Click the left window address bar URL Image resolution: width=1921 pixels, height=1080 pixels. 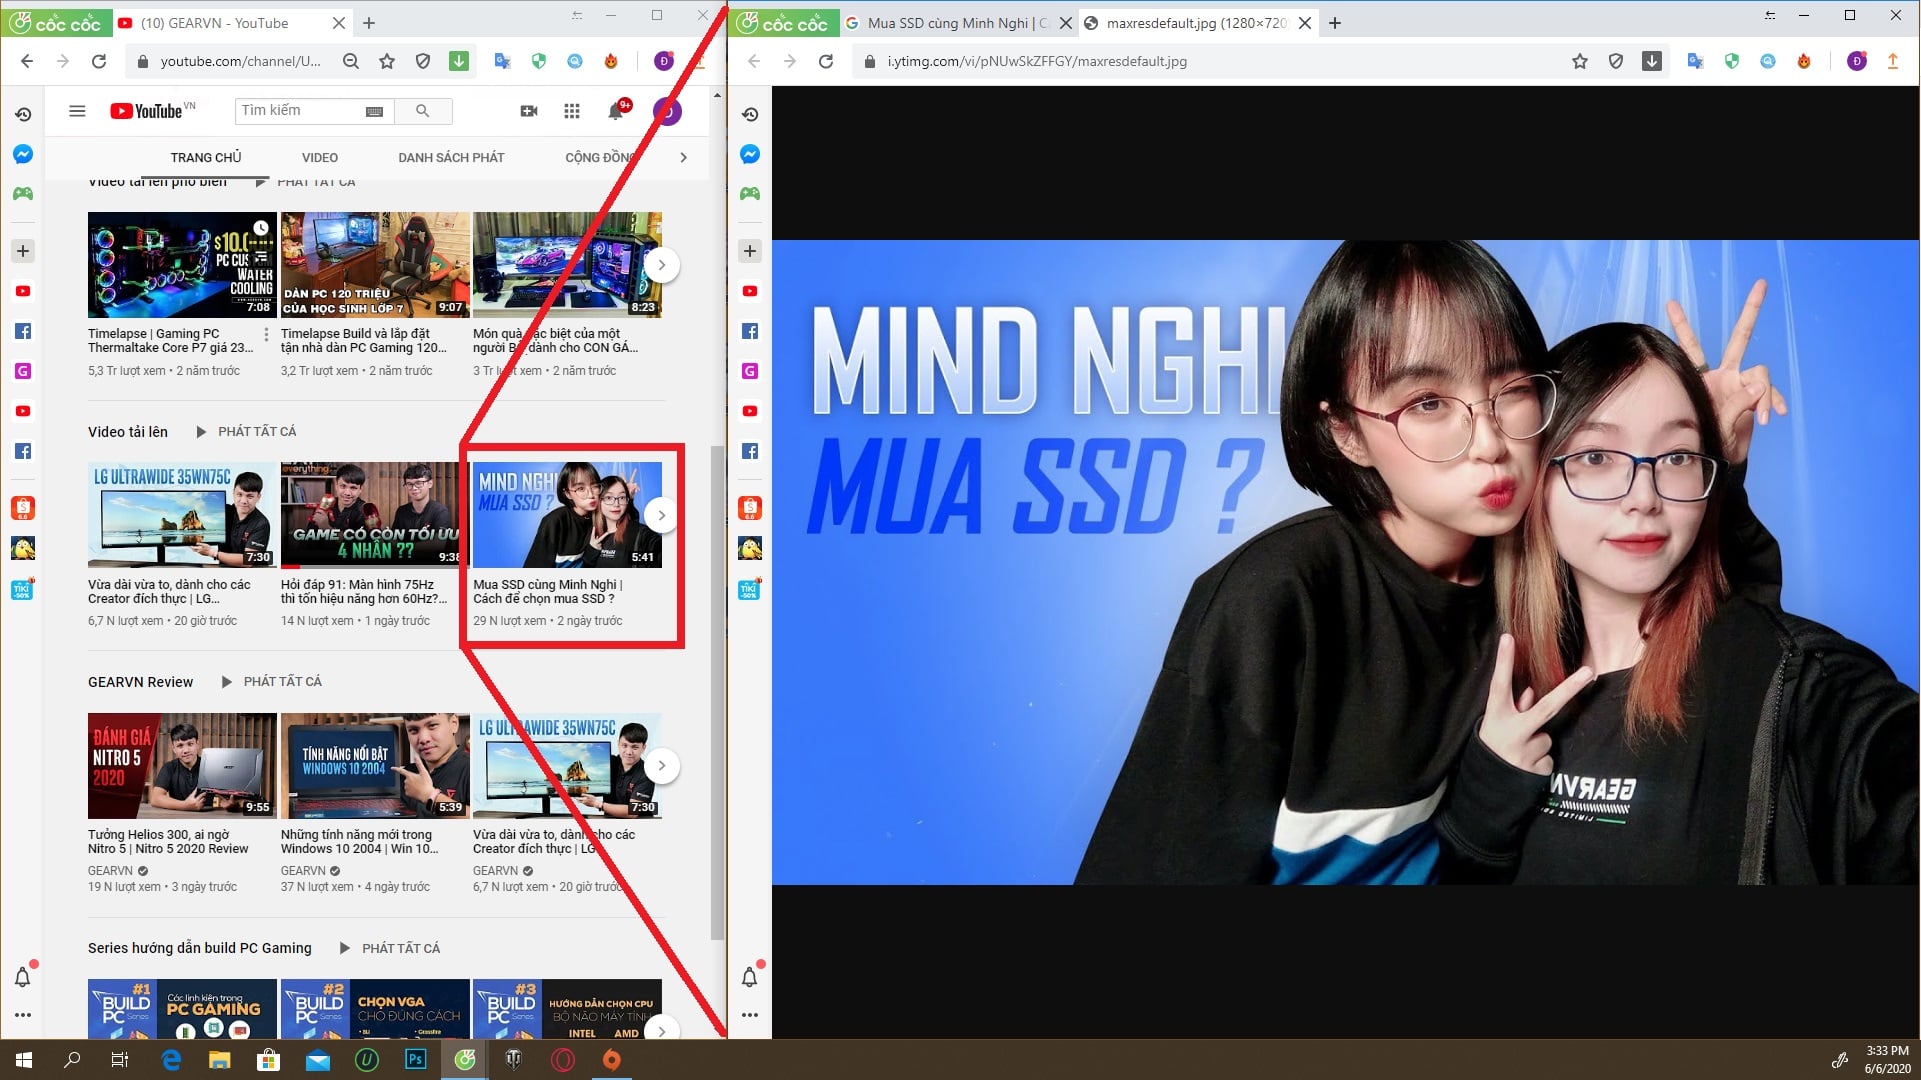[240, 61]
